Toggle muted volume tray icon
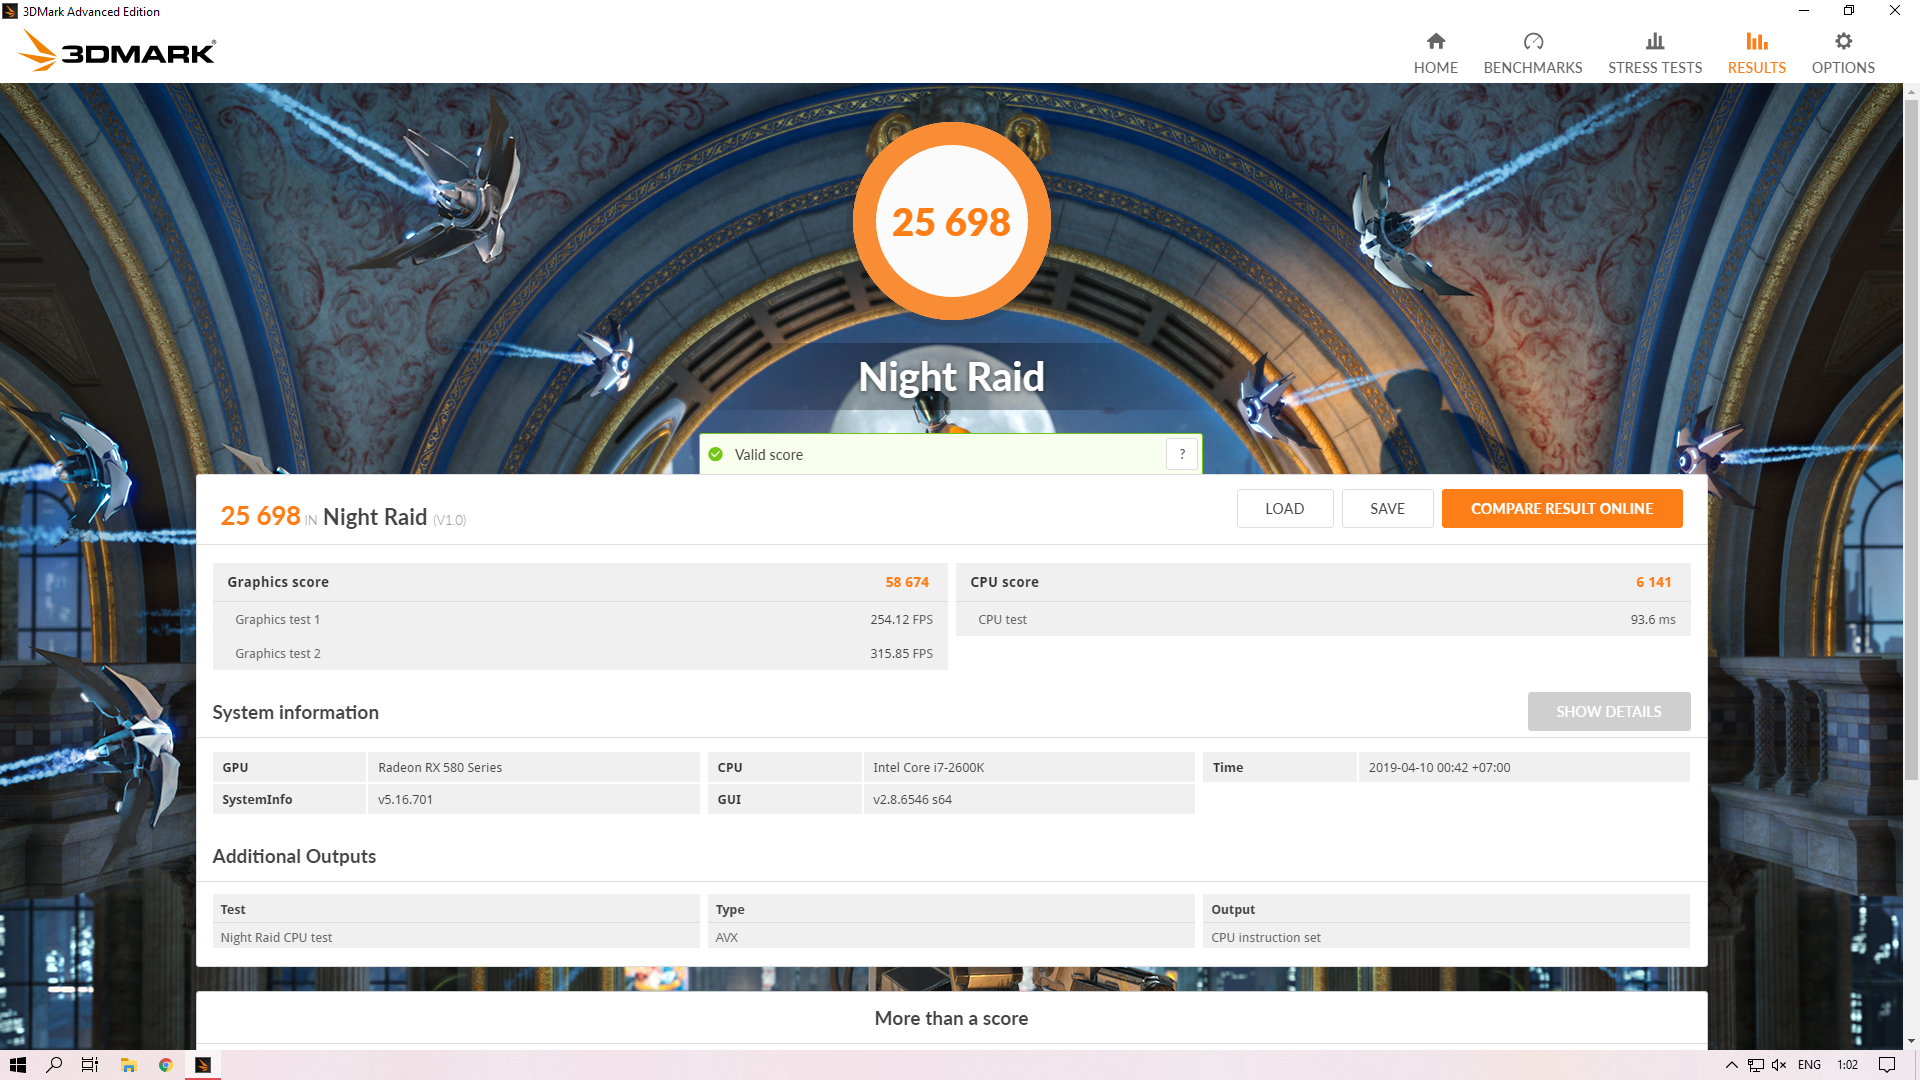Screen dimensions: 1920x1080 (x=1779, y=1065)
